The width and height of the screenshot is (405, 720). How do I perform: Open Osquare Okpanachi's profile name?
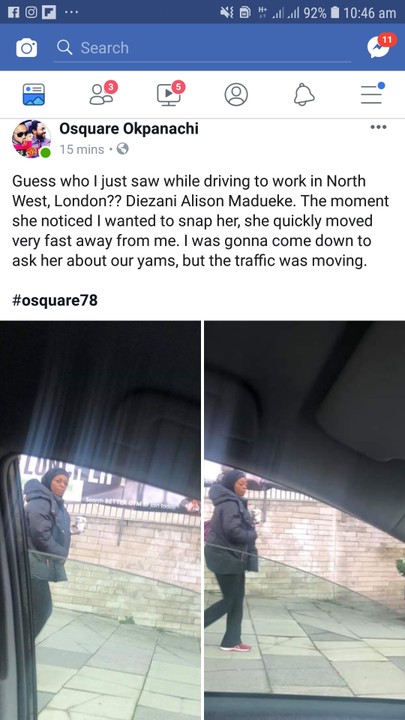[129, 129]
